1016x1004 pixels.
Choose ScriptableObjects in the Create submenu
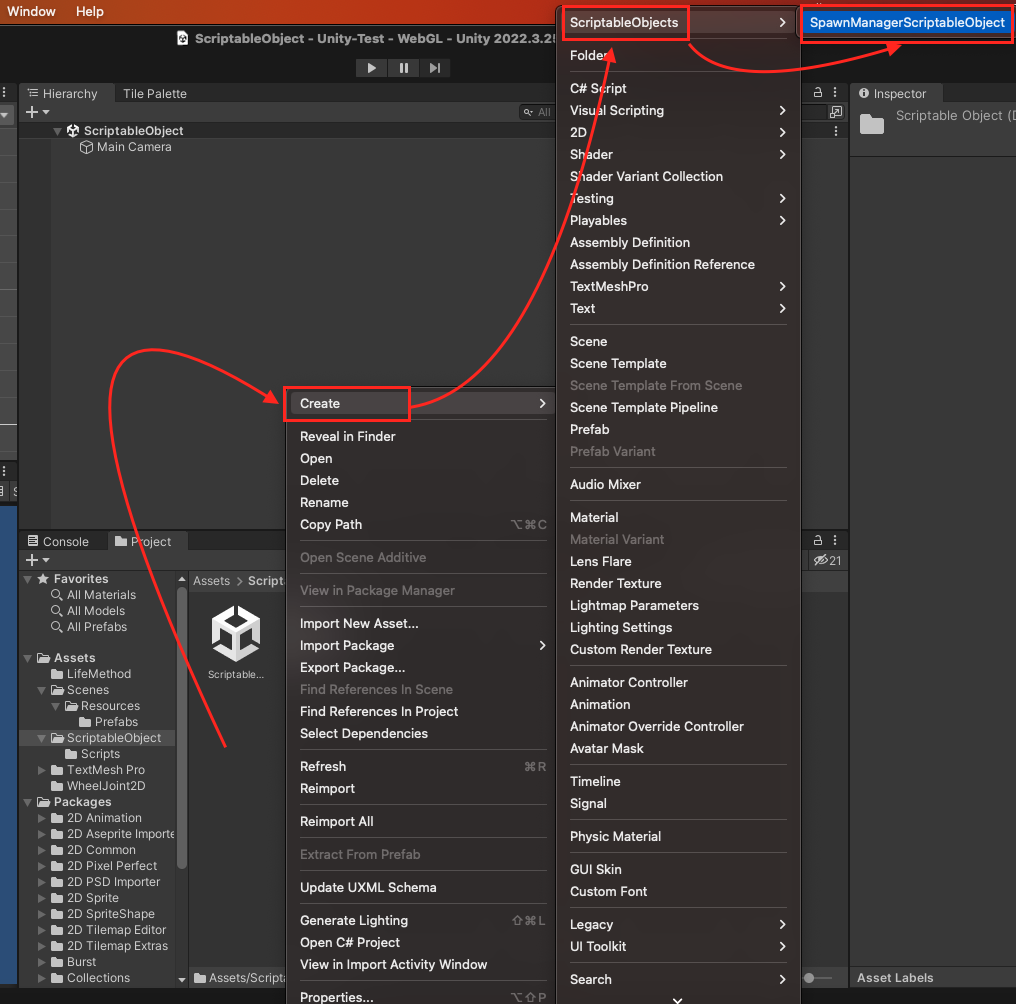678,22
